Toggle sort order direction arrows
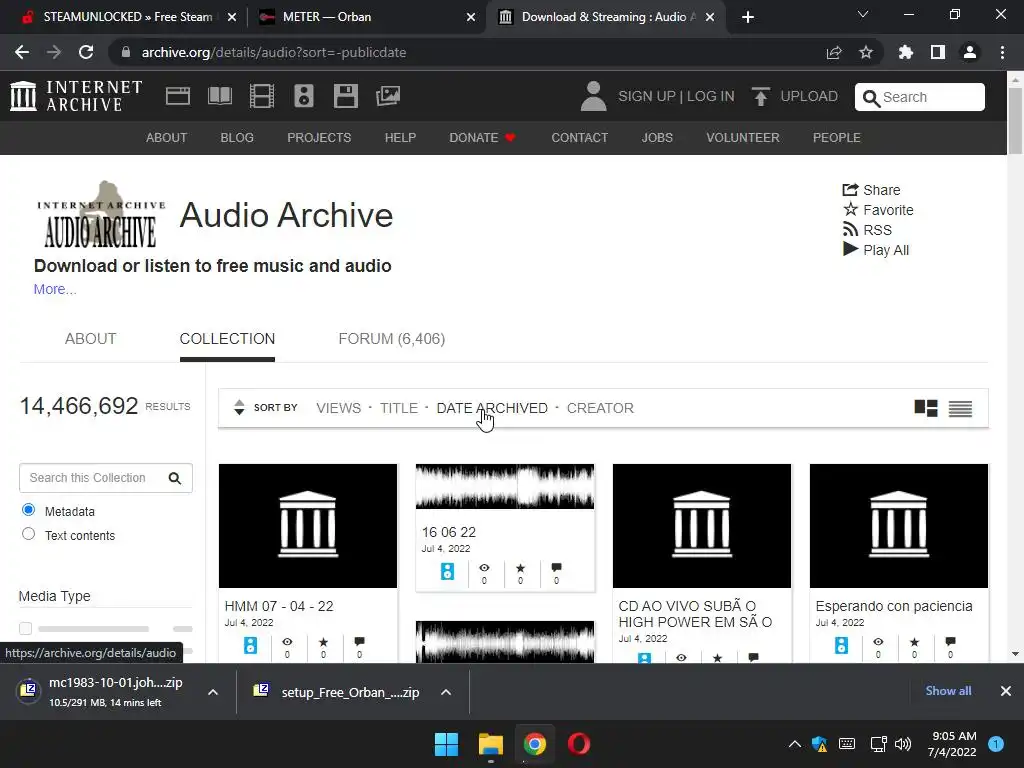Image resolution: width=1024 pixels, height=768 pixels. pyautogui.click(x=239, y=408)
